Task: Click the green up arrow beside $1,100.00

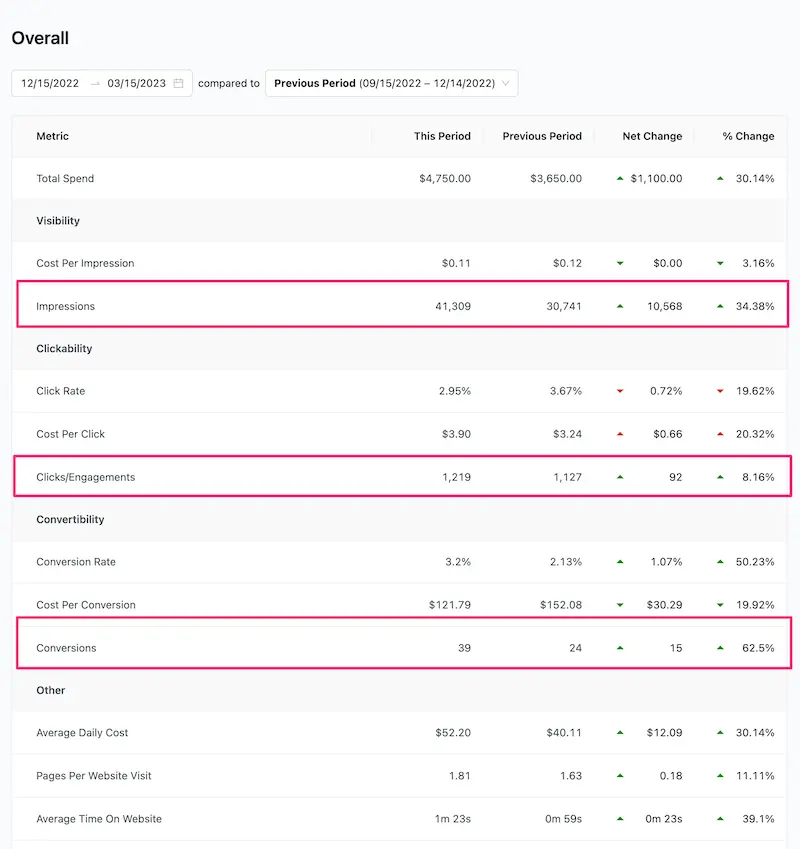Action: [x=620, y=178]
